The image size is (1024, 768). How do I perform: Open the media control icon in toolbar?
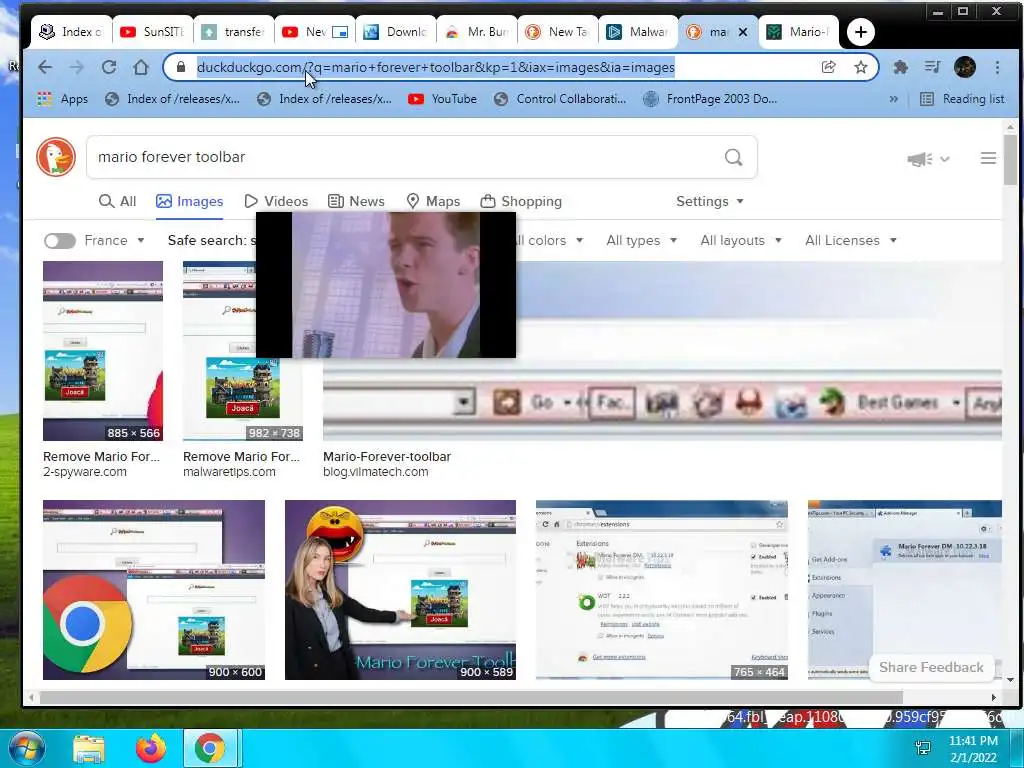pos(933,67)
